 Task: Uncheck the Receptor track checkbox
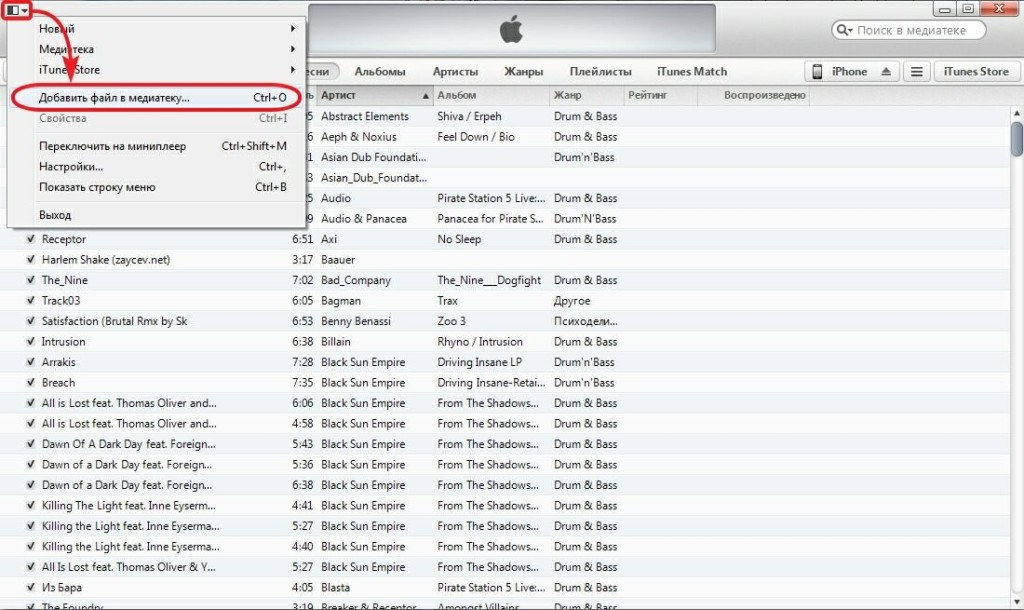(30, 240)
